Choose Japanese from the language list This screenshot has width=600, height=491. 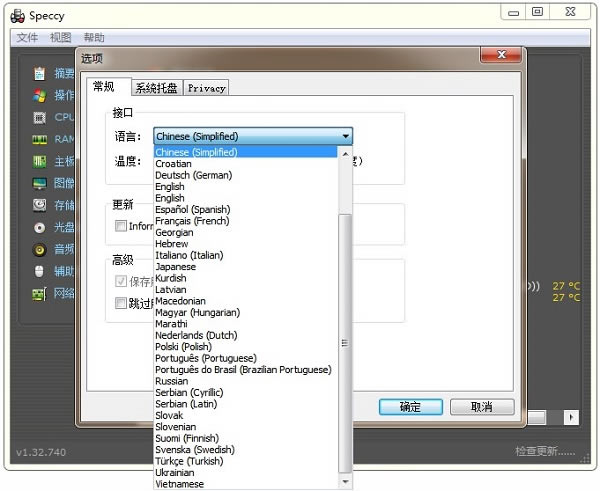[x=175, y=267]
